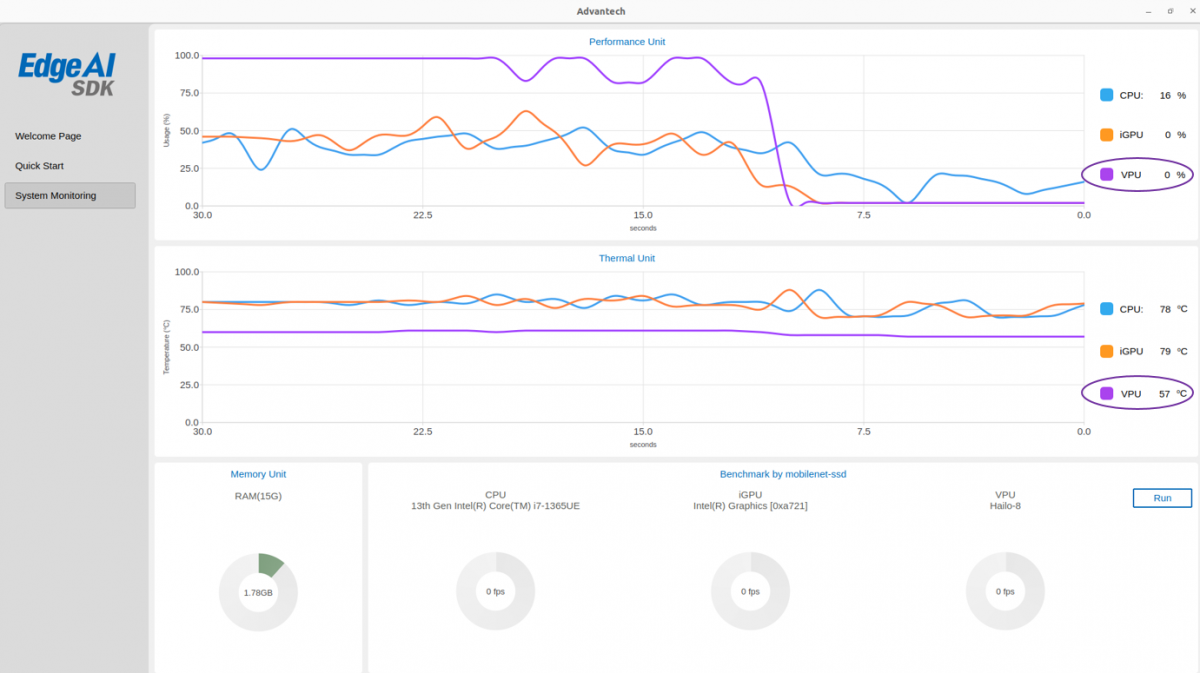Click the Thermal Unit chart title

(626, 258)
